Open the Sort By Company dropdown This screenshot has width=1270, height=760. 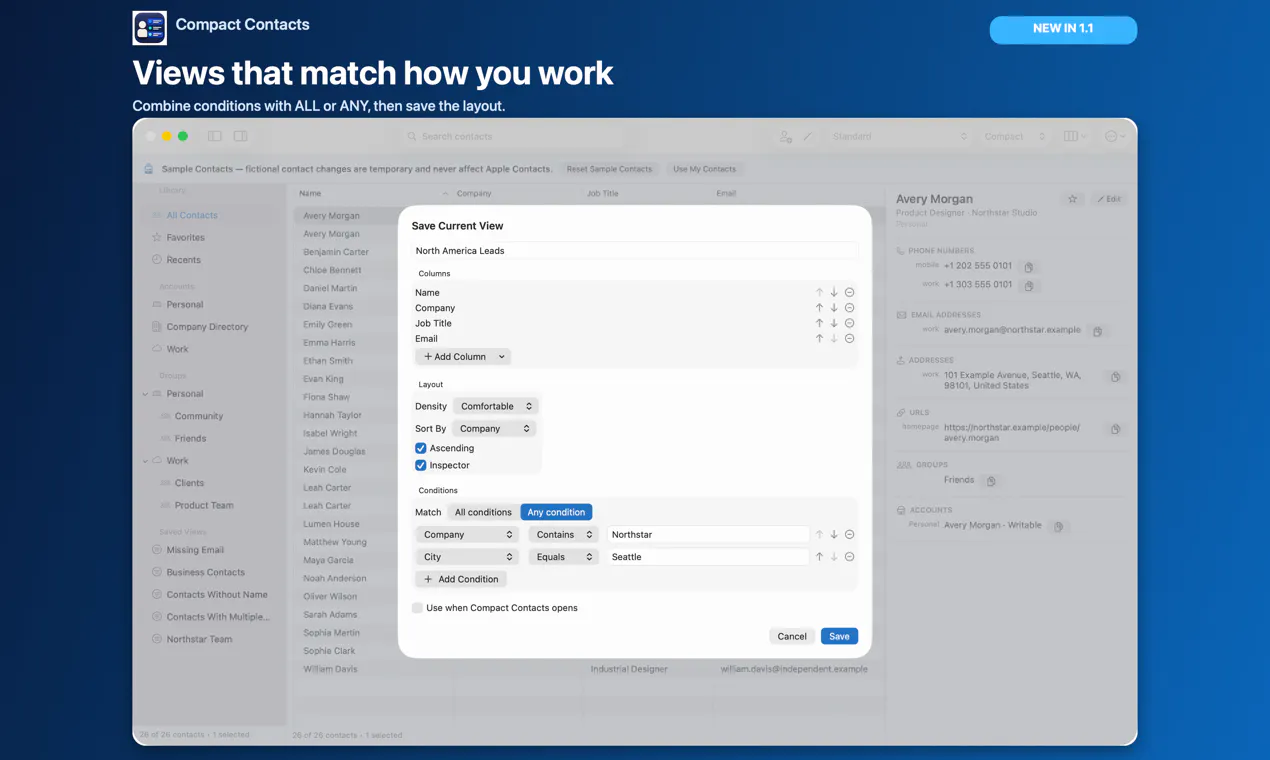point(494,428)
